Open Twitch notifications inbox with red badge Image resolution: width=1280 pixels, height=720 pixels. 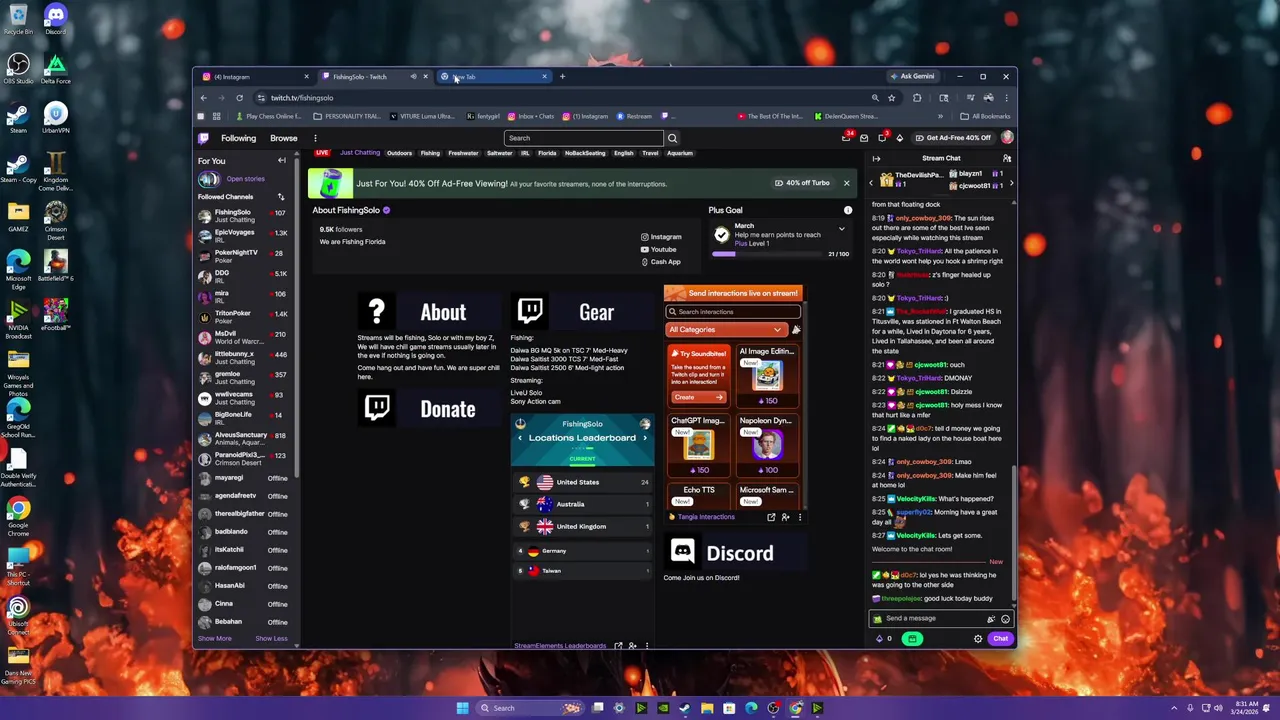[x=847, y=138]
